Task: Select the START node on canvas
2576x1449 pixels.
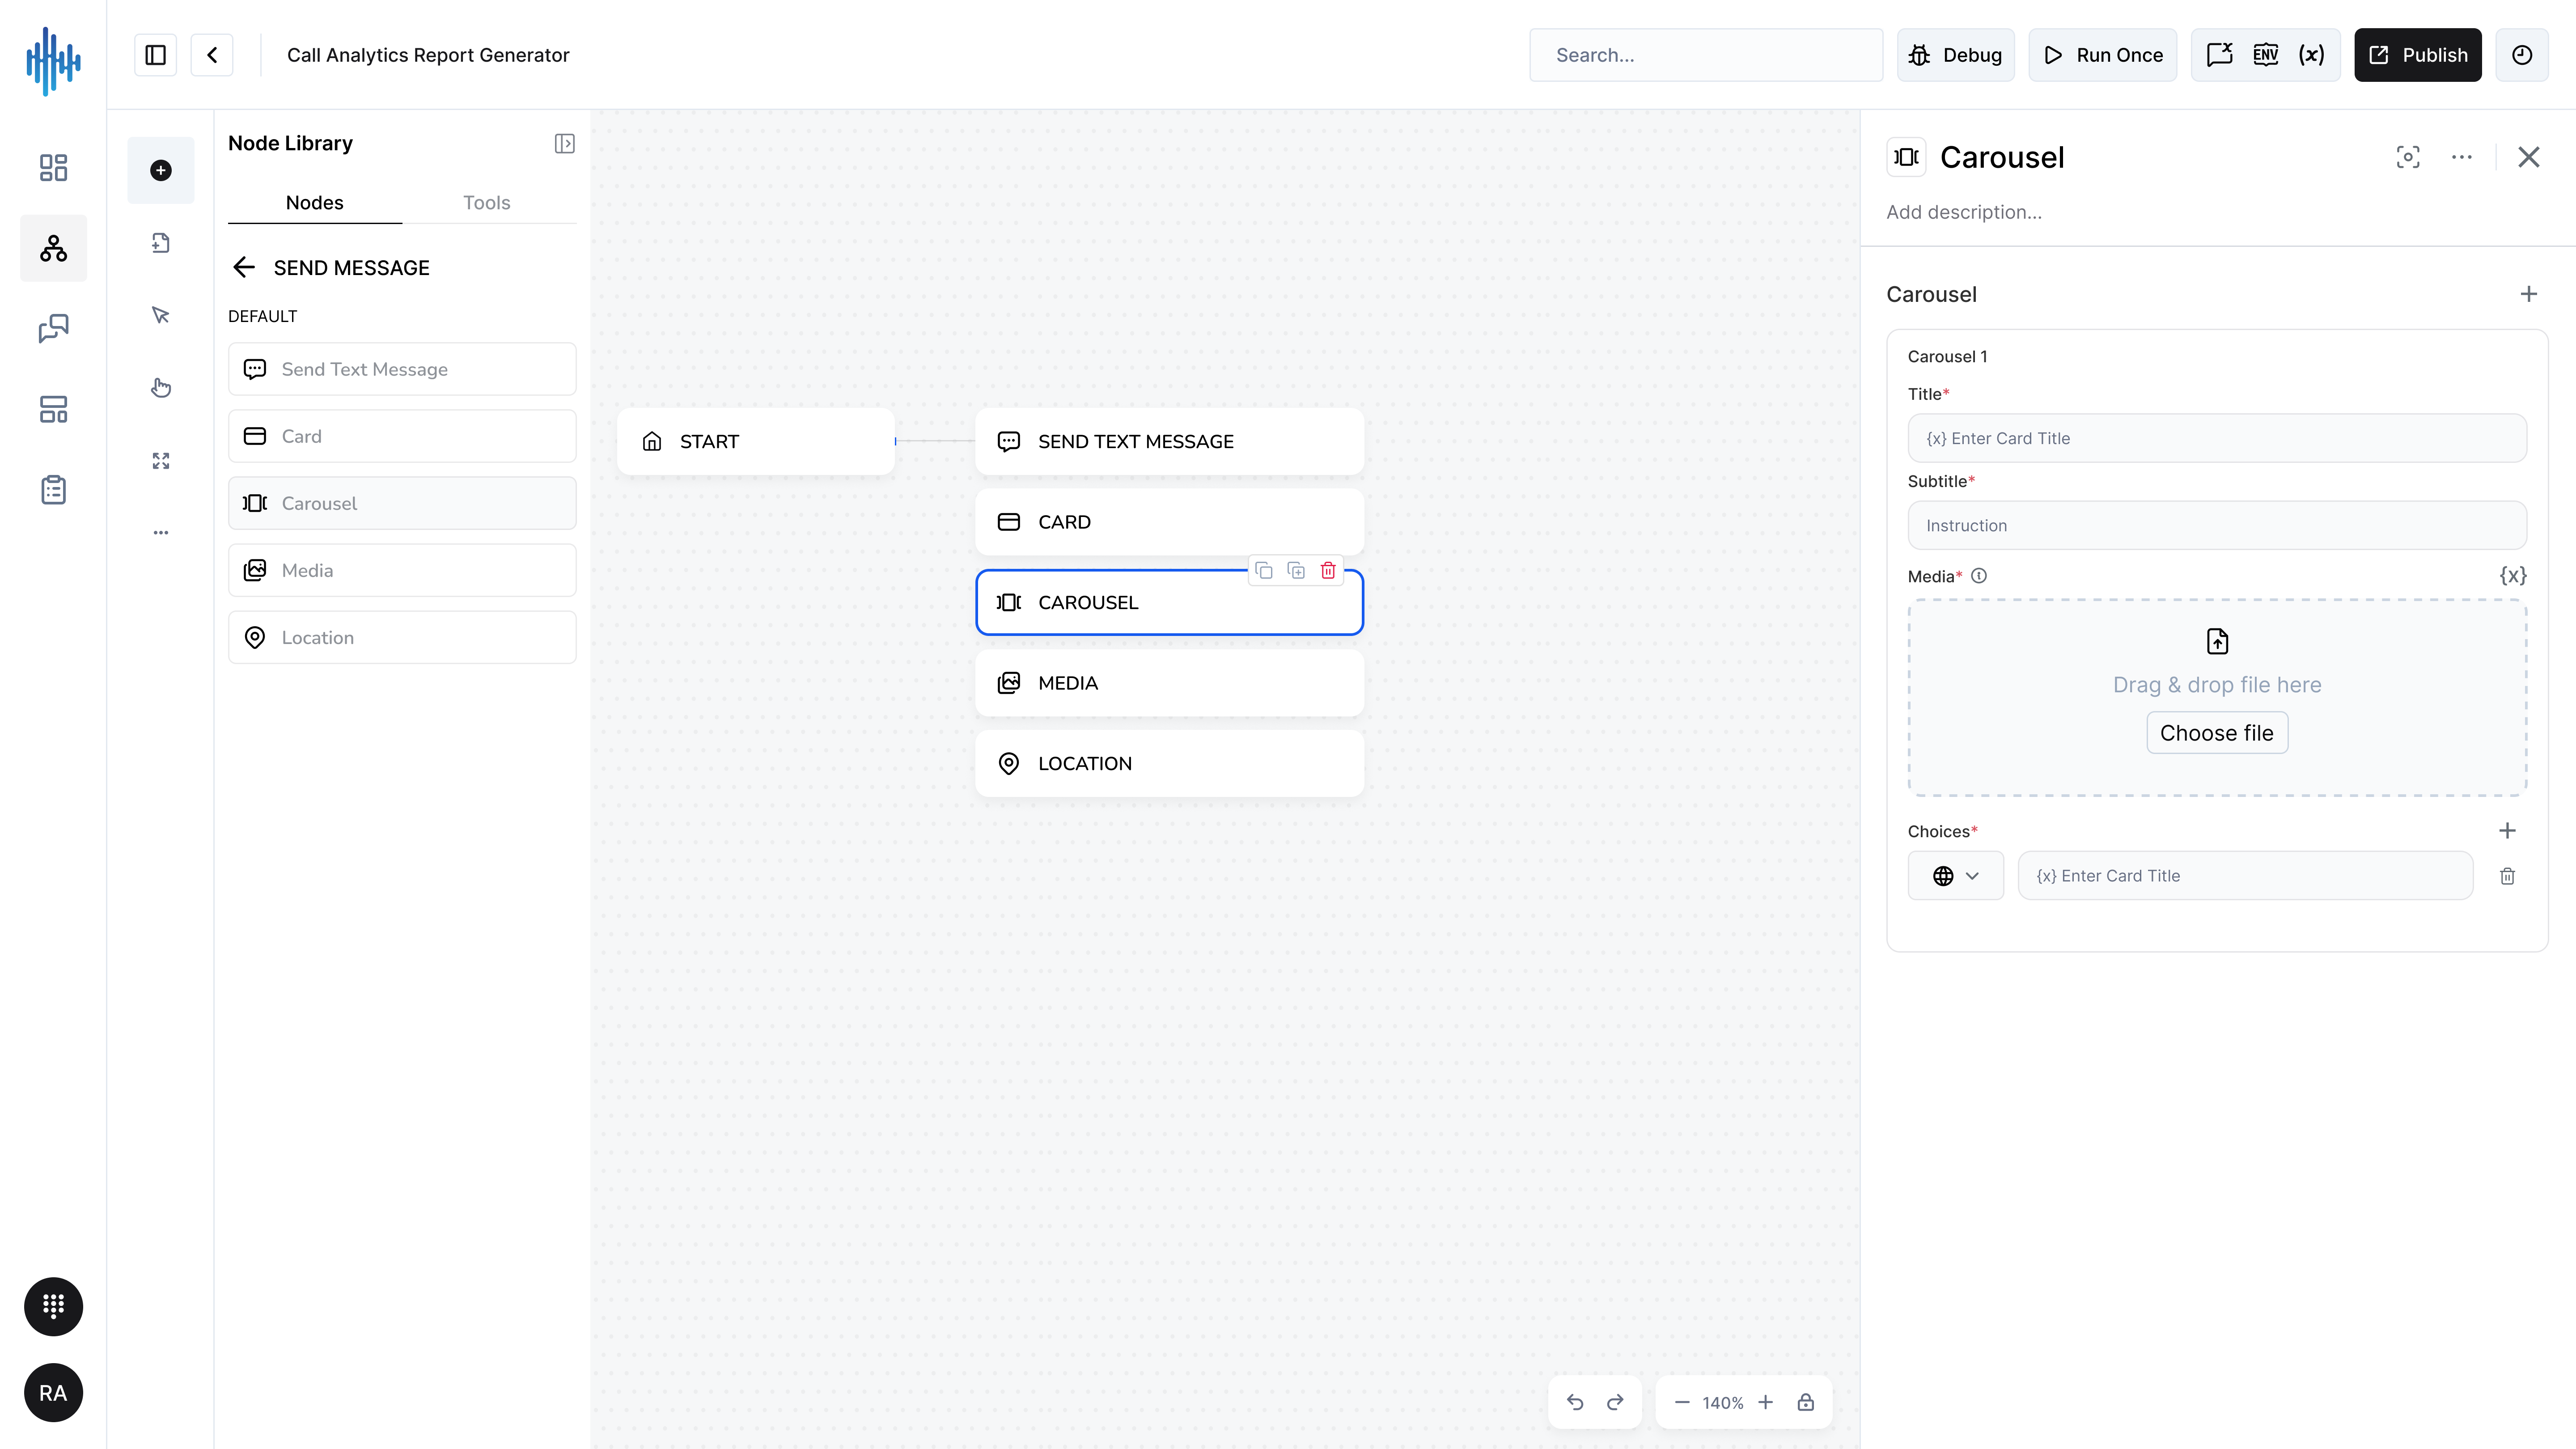Action: pyautogui.click(x=756, y=441)
